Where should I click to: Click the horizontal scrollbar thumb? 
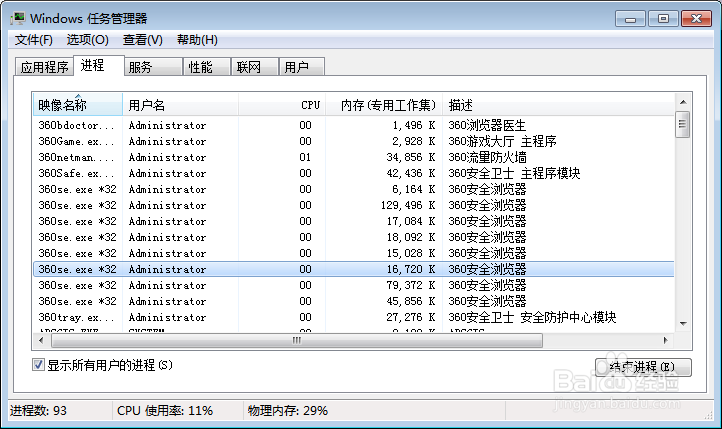[297, 341]
